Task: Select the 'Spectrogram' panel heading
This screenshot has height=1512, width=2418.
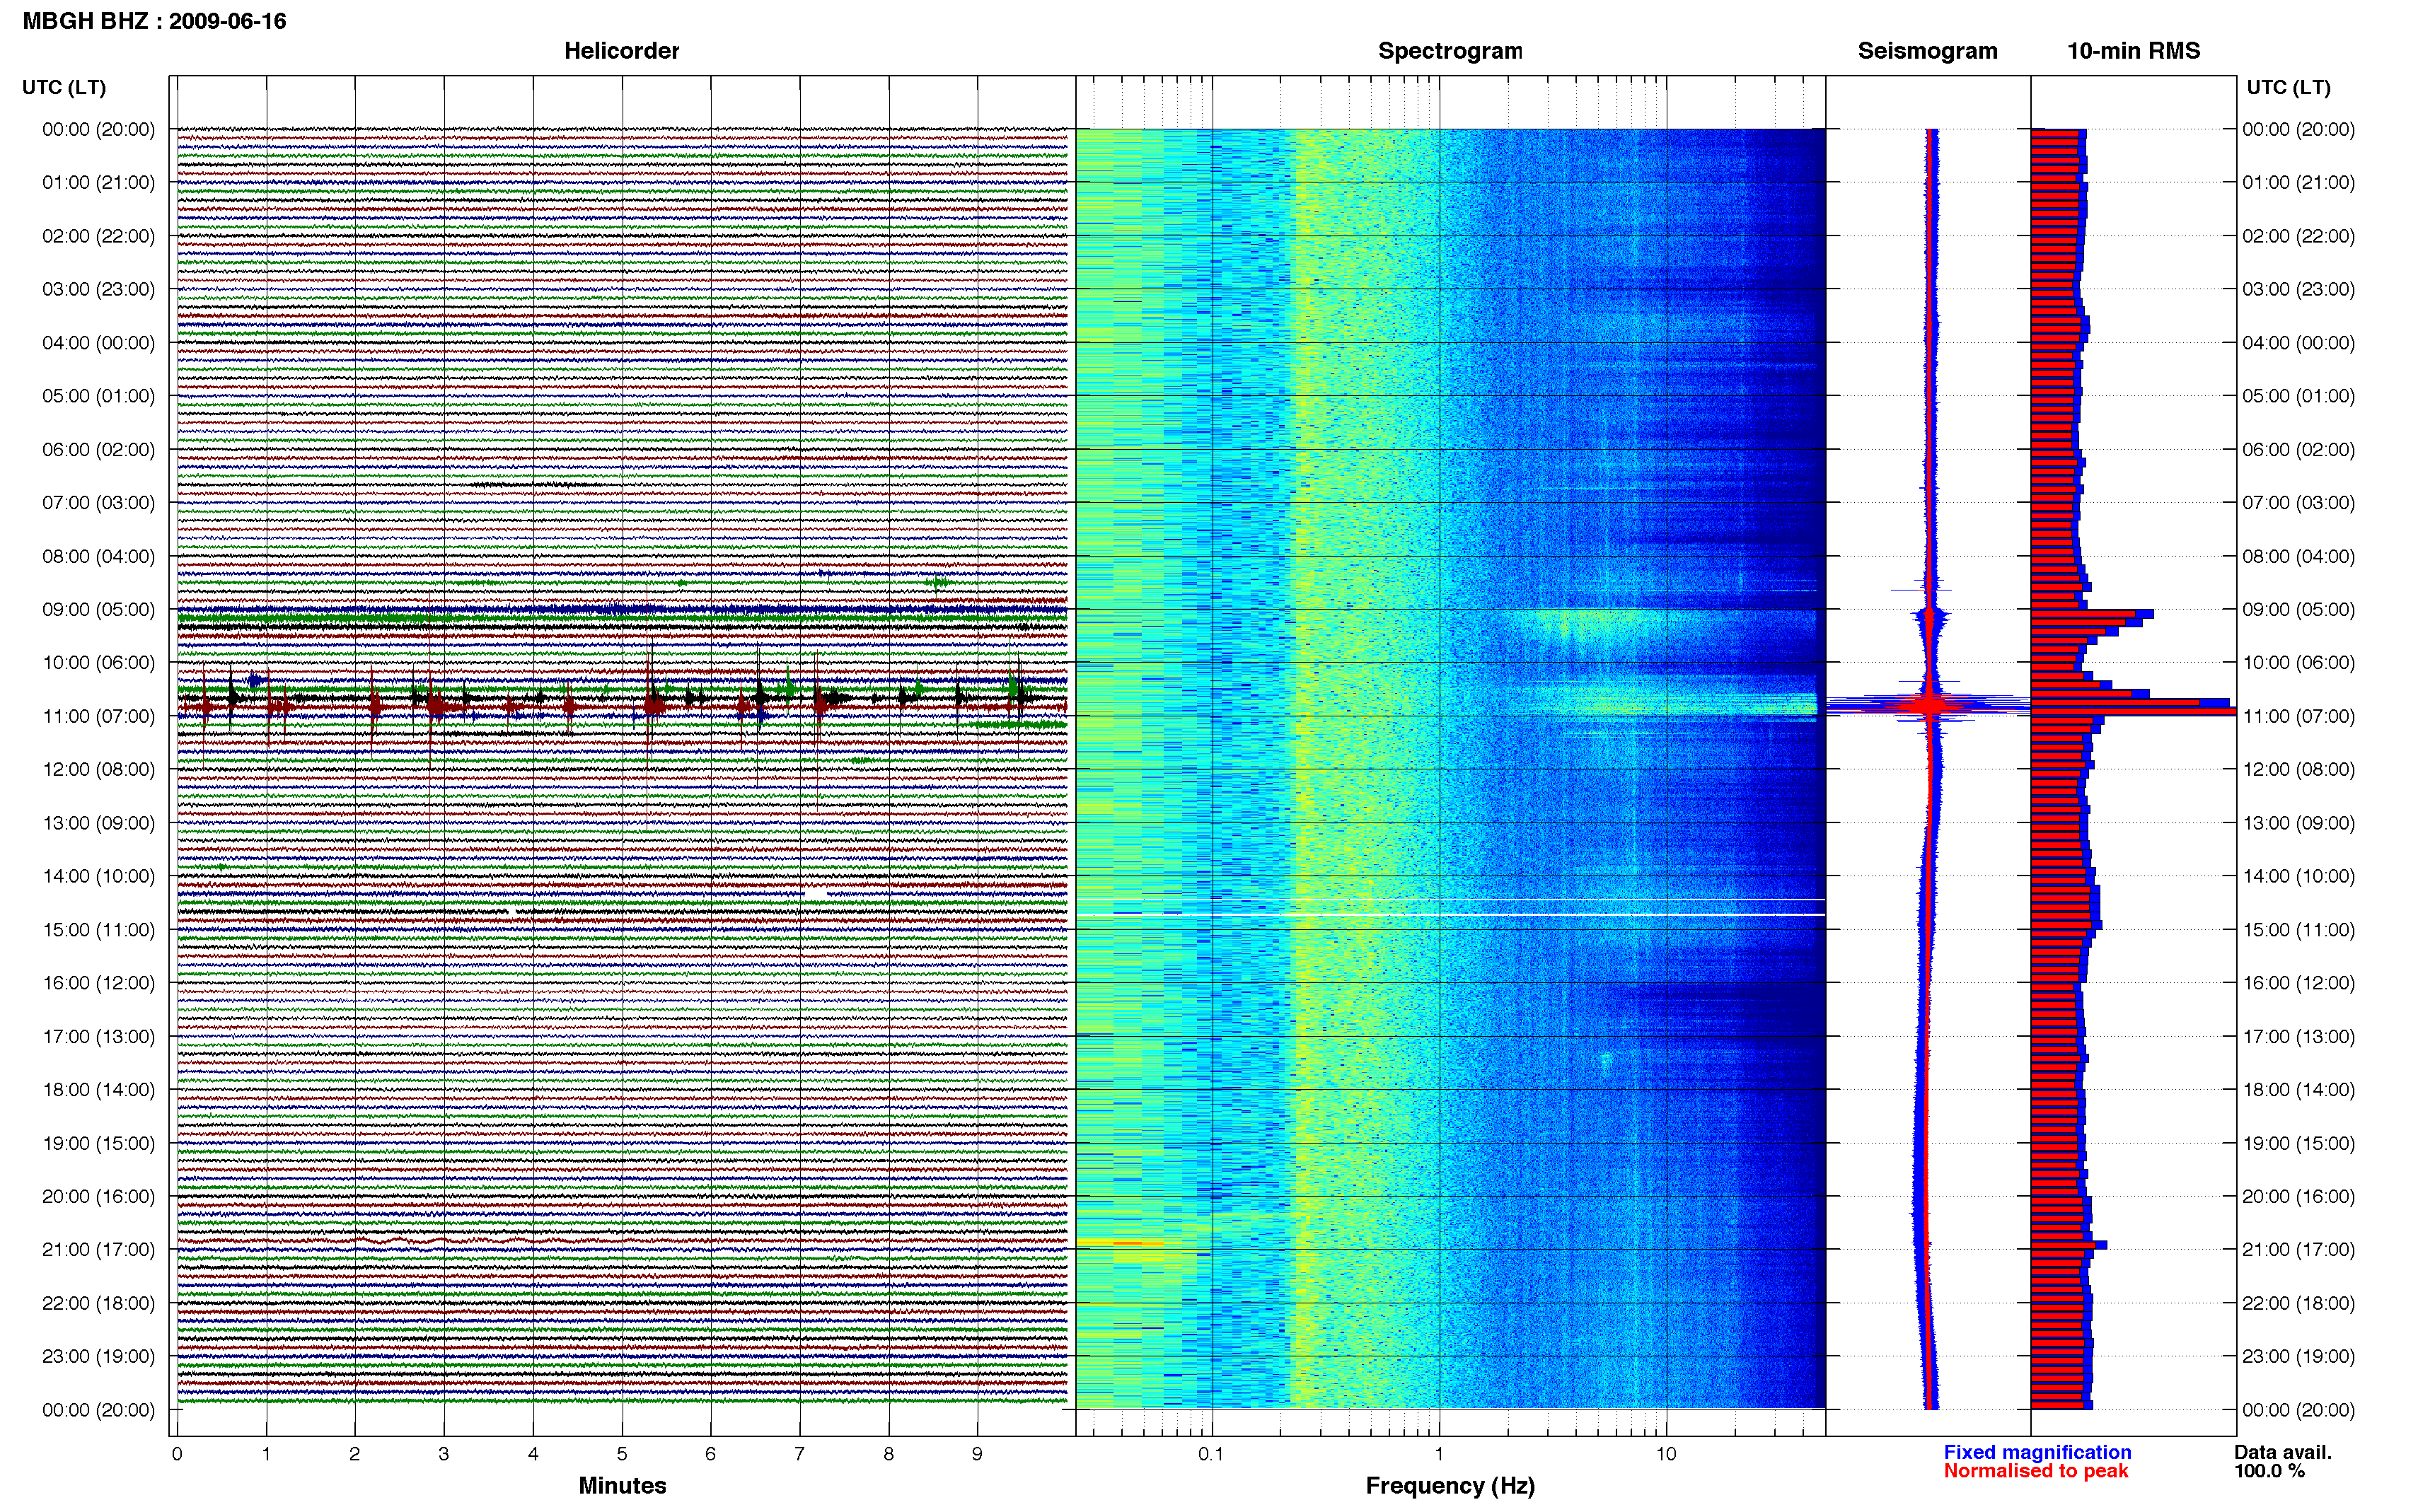Action: pos(1450,51)
